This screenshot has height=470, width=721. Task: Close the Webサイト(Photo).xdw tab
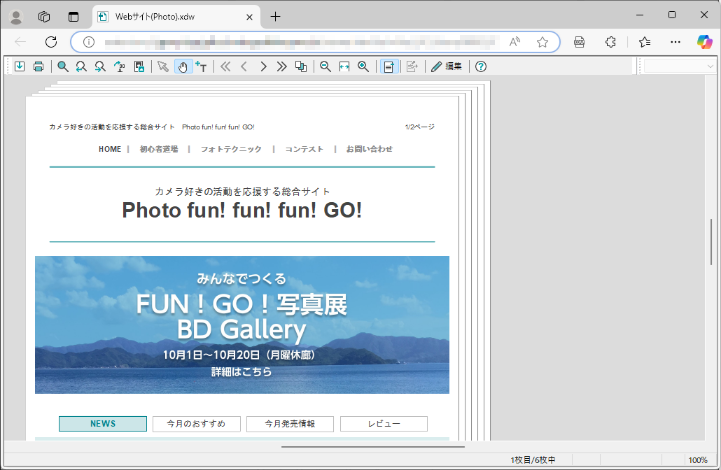point(249,17)
